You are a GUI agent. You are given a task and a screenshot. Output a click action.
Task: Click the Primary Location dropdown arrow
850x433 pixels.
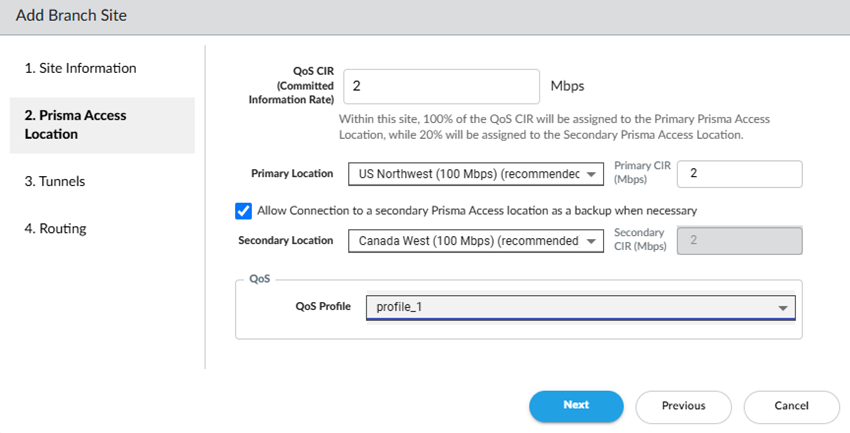[591, 175]
